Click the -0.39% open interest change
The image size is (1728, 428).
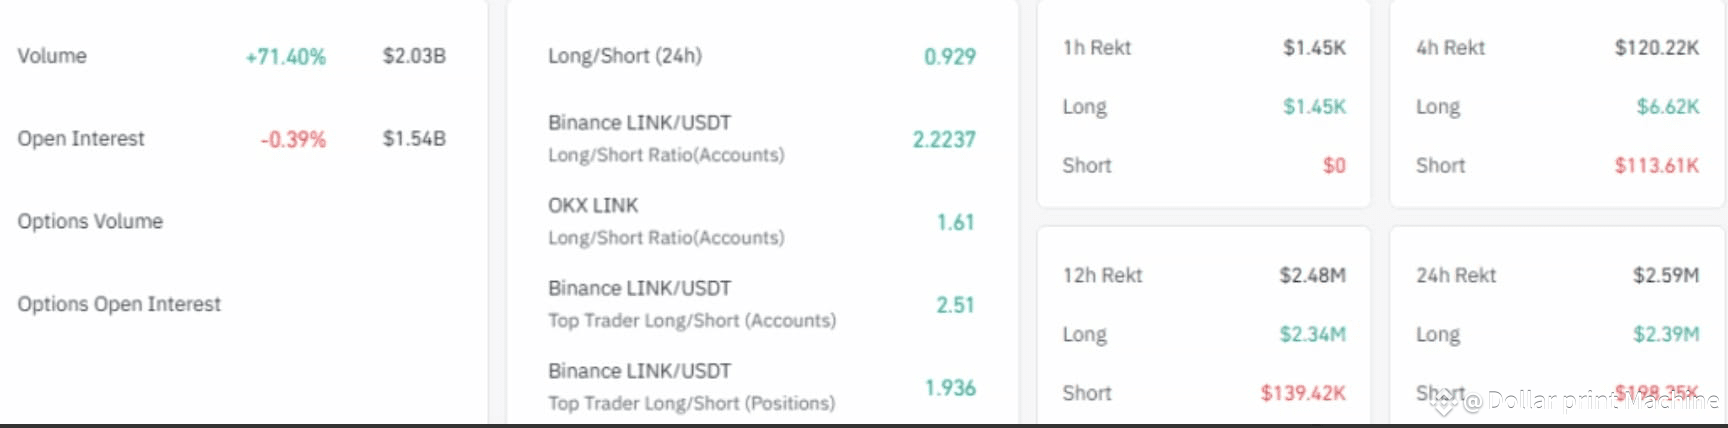[293, 140]
